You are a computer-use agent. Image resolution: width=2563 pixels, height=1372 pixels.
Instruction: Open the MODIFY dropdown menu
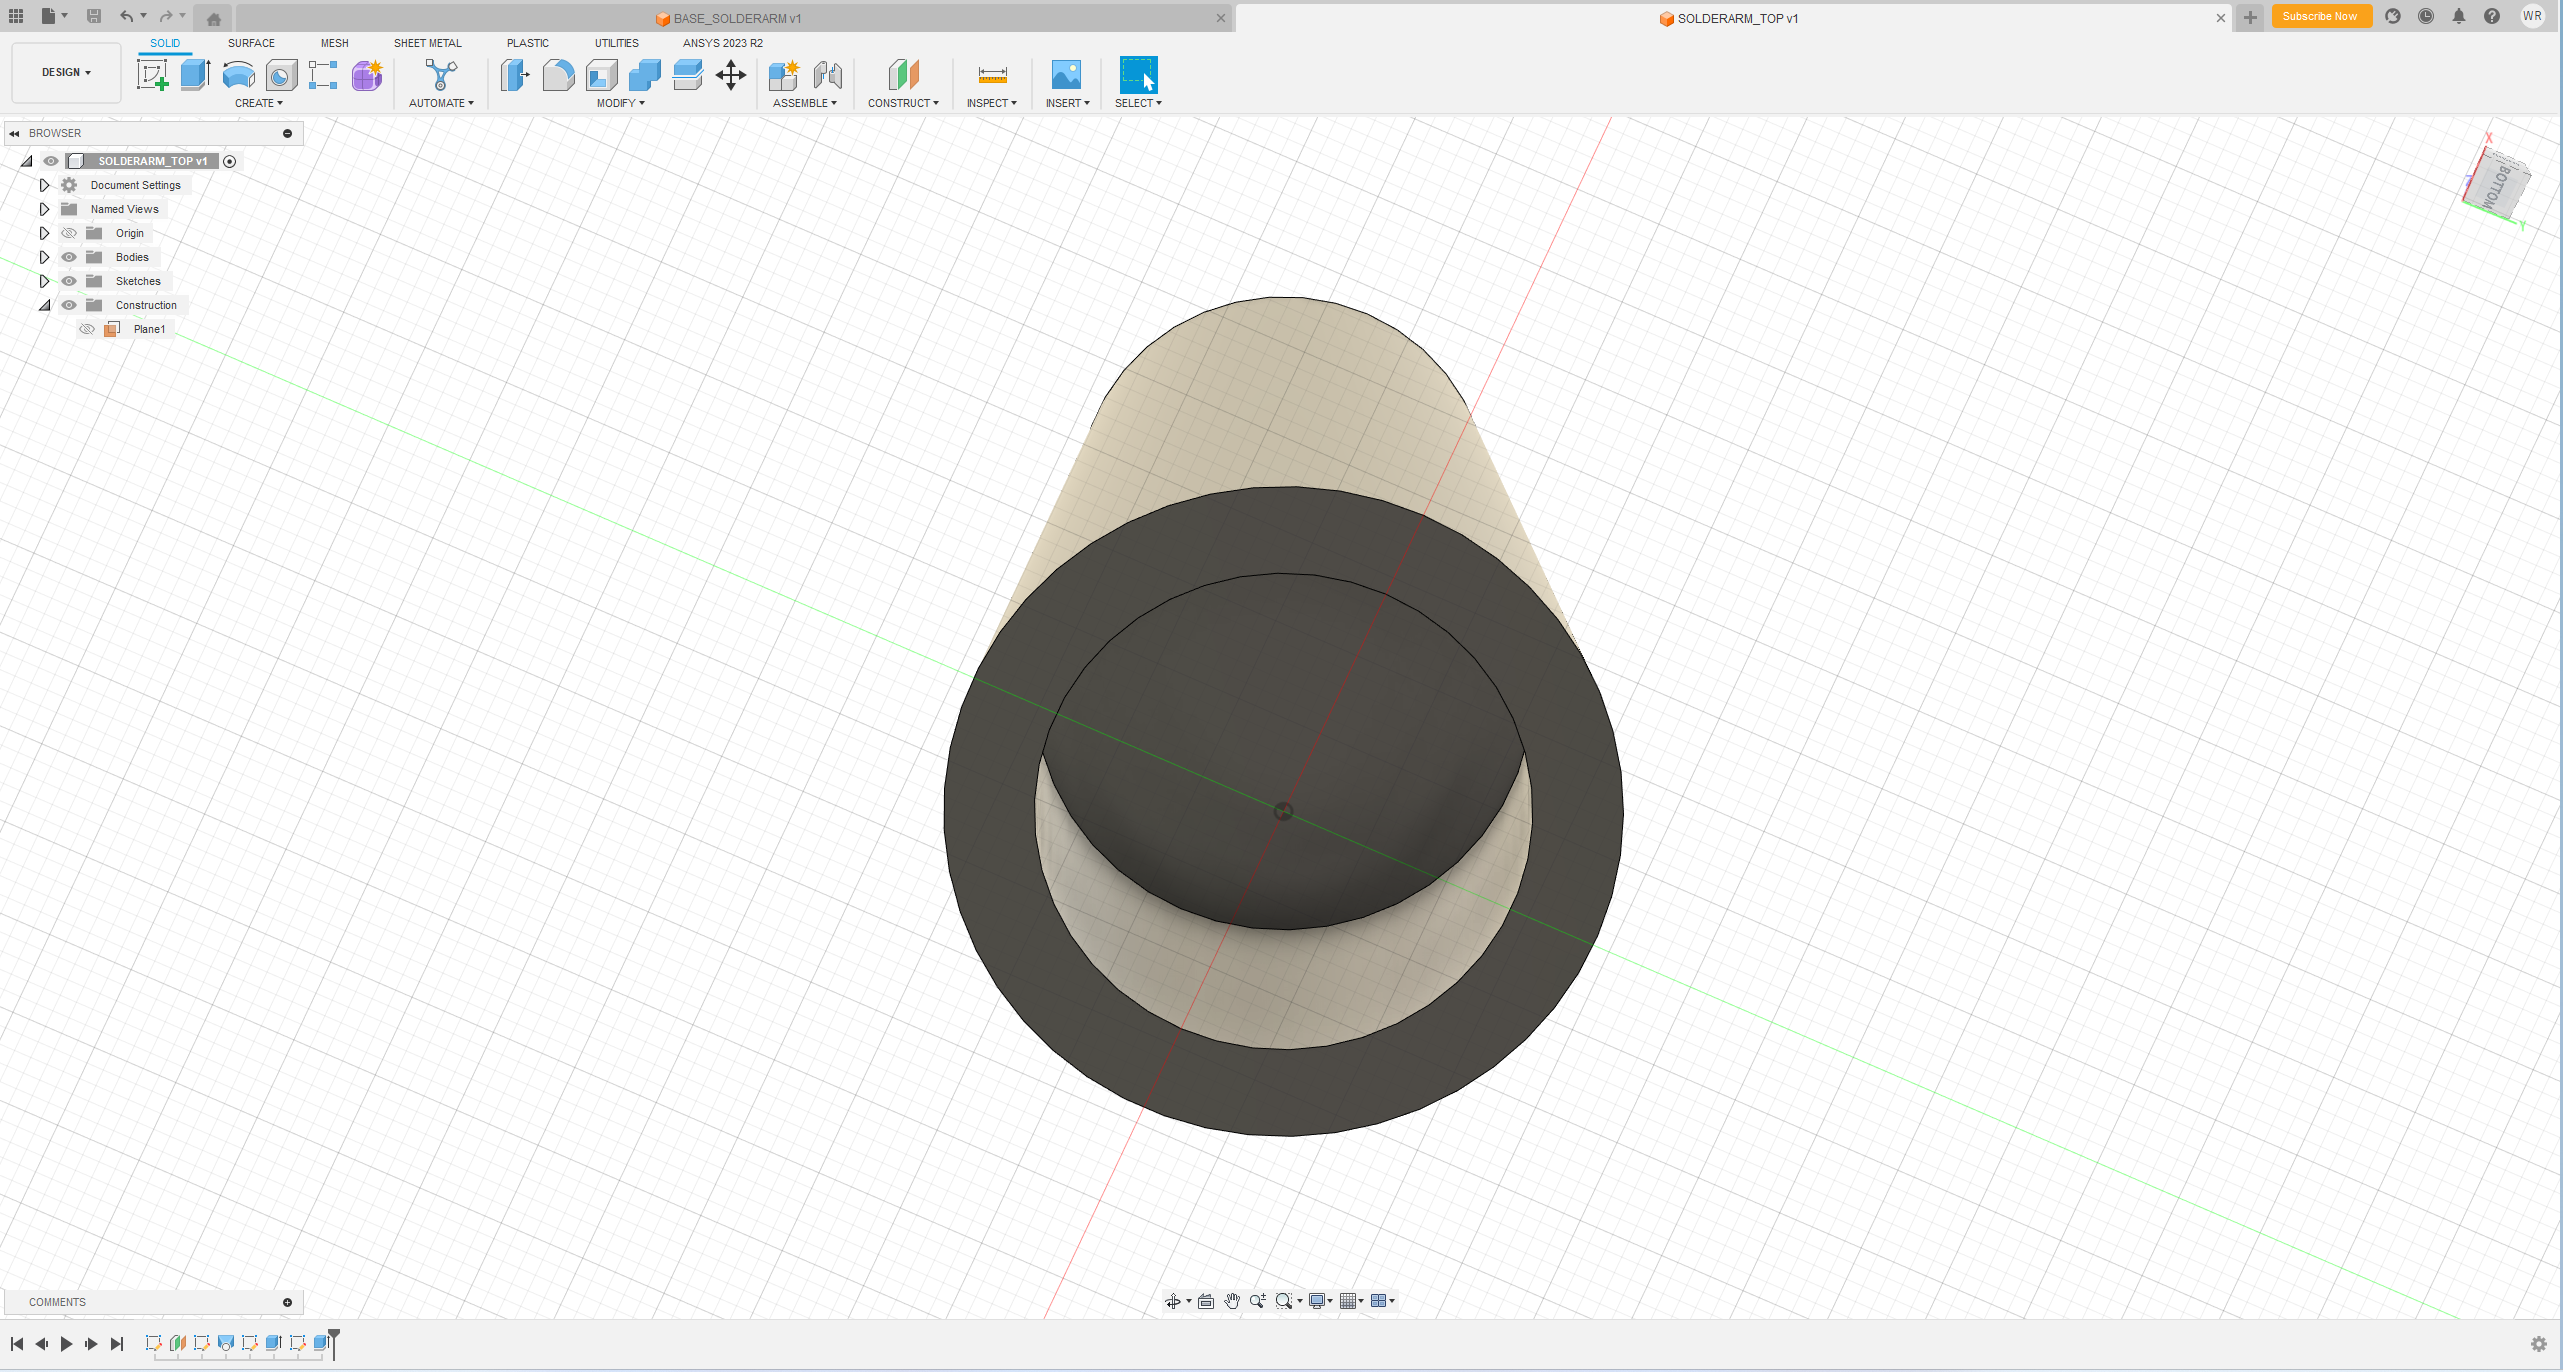pos(621,103)
